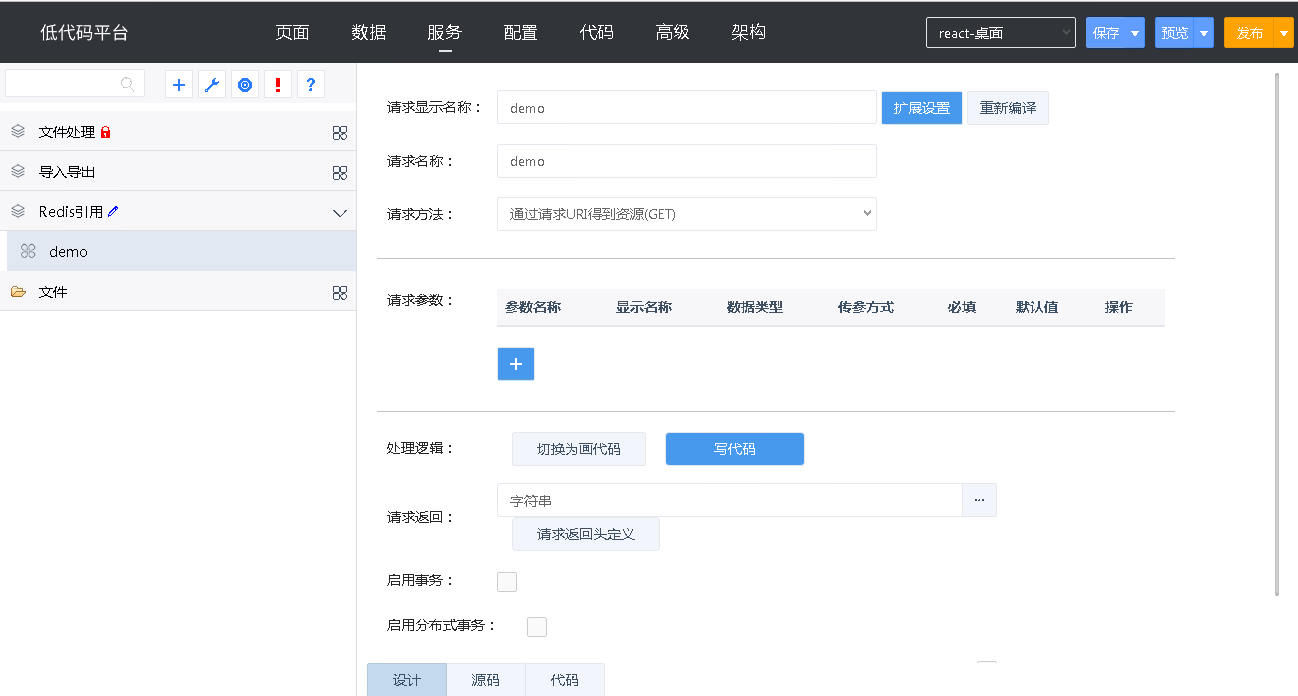The width and height of the screenshot is (1298, 696).
Task: Click the search magnifier icon in sidebar
Action: tap(128, 85)
